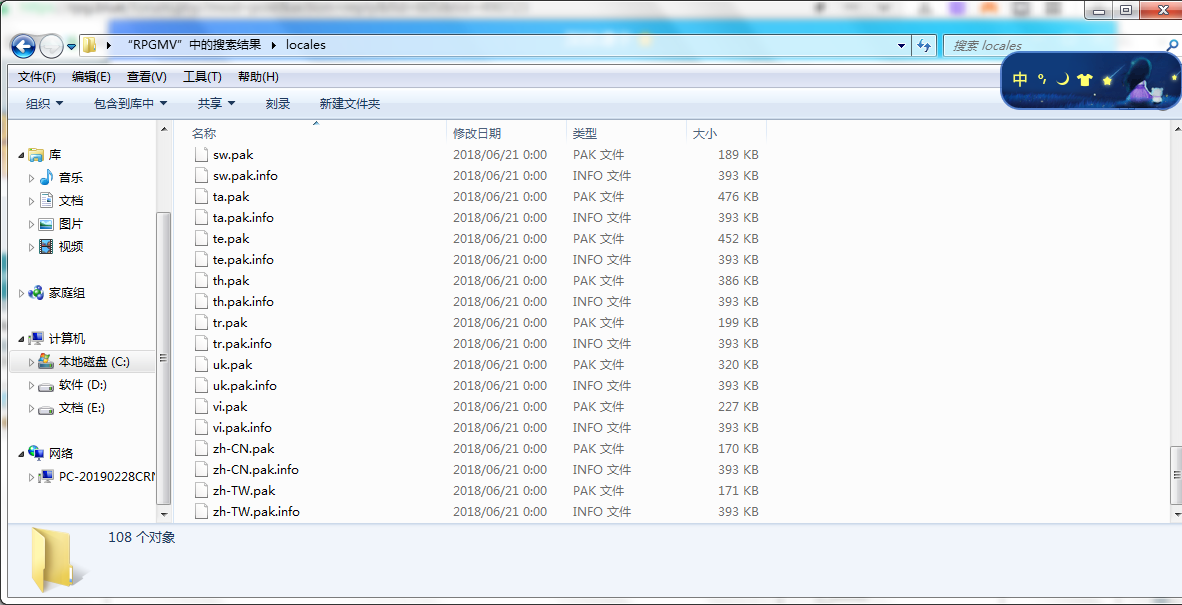The image size is (1182, 605).
Task: Click the Refresh button beside the address bar
Action: click(x=924, y=45)
